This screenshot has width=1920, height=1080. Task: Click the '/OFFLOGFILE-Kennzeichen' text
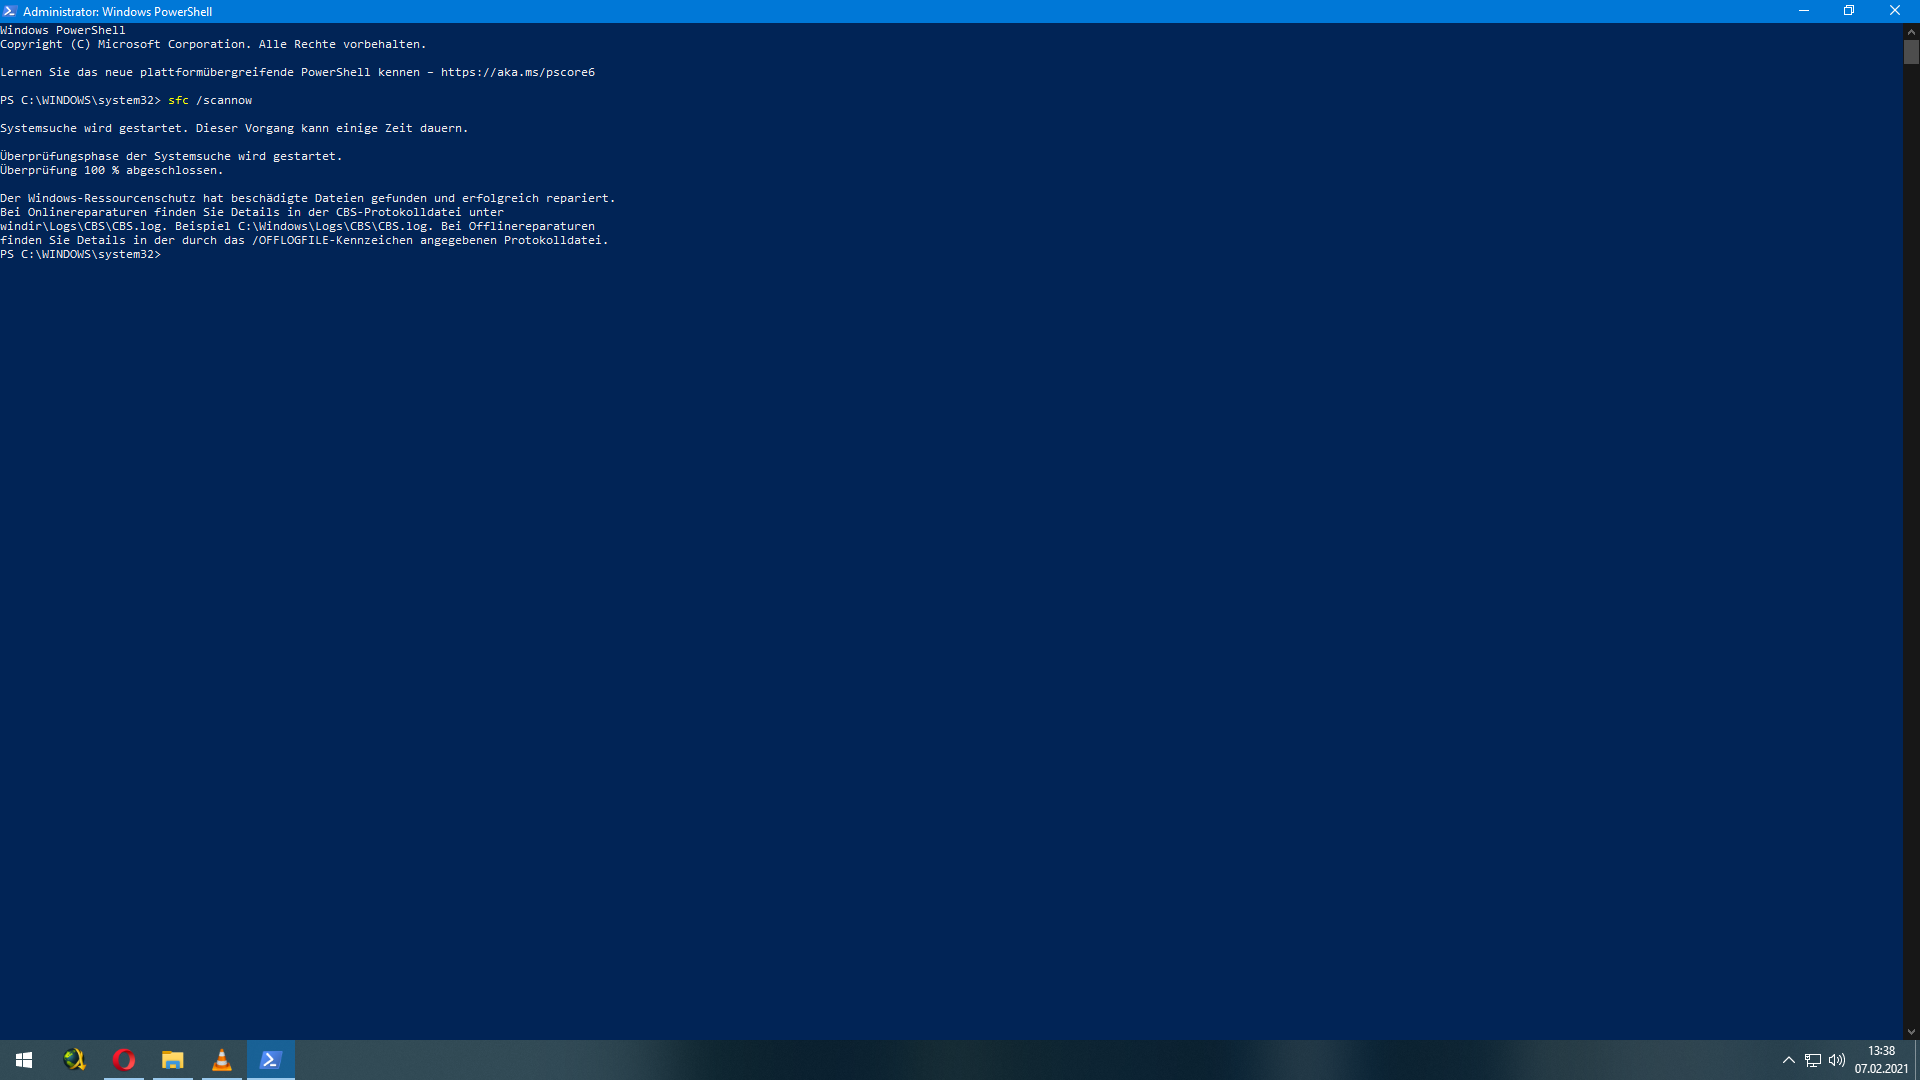(x=332, y=240)
